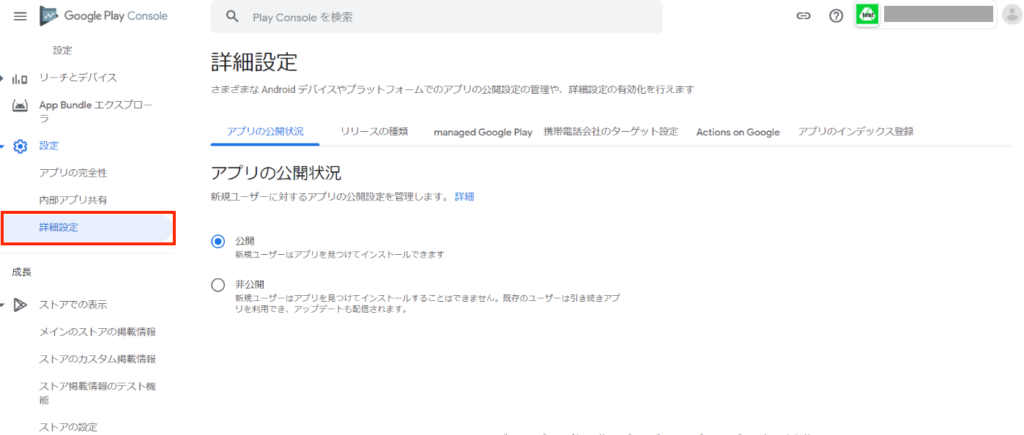Select the 非公開 radio button

(218, 285)
